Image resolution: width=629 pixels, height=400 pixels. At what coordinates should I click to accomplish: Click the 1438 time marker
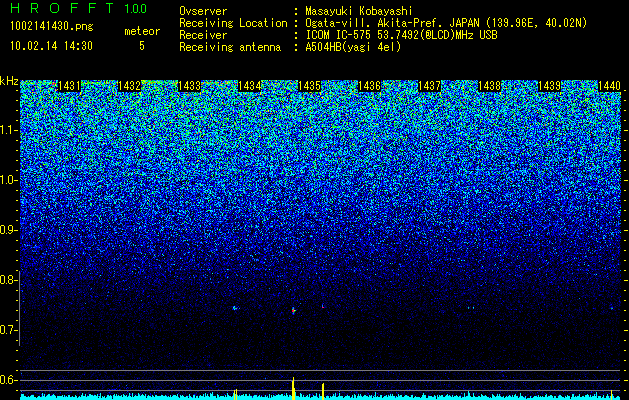[489, 86]
